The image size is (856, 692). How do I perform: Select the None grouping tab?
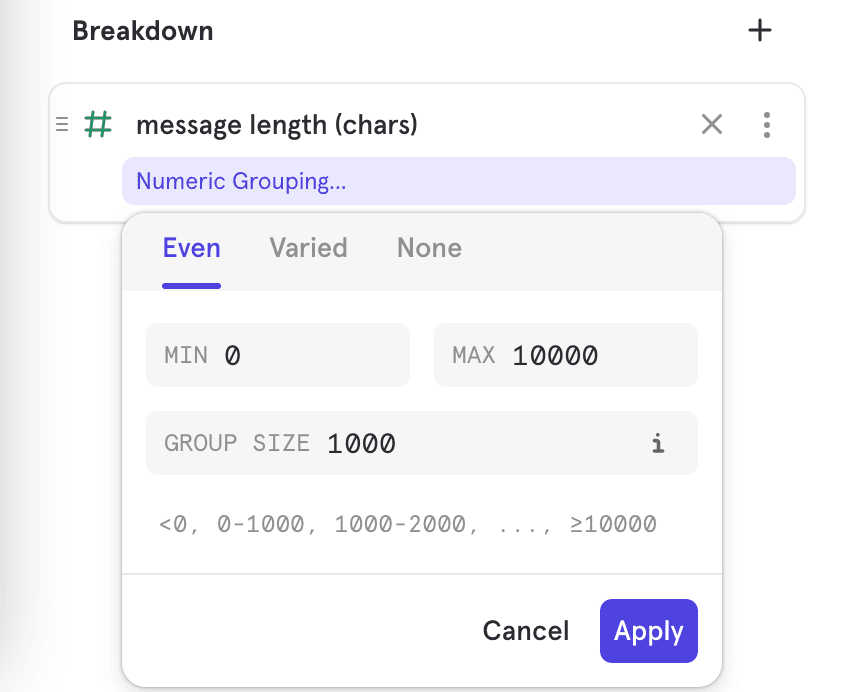[x=429, y=248]
